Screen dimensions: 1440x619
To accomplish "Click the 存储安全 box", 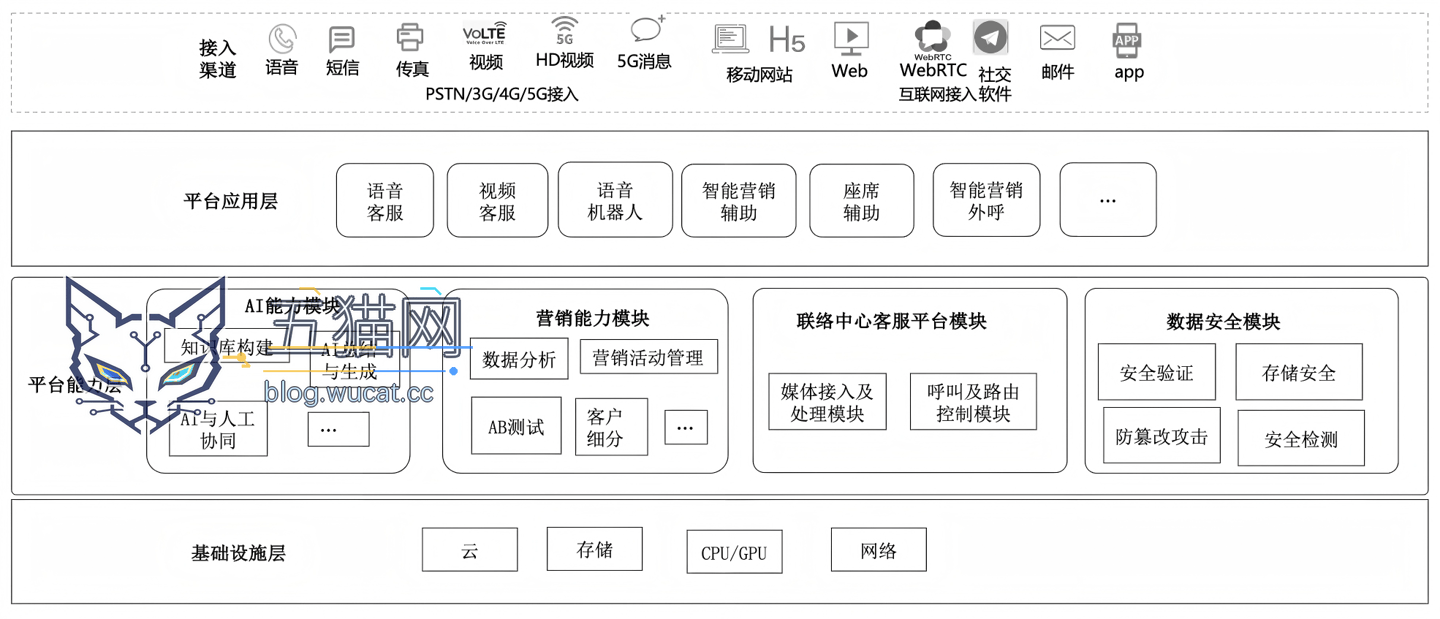I will pyautogui.click(x=1299, y=372).
